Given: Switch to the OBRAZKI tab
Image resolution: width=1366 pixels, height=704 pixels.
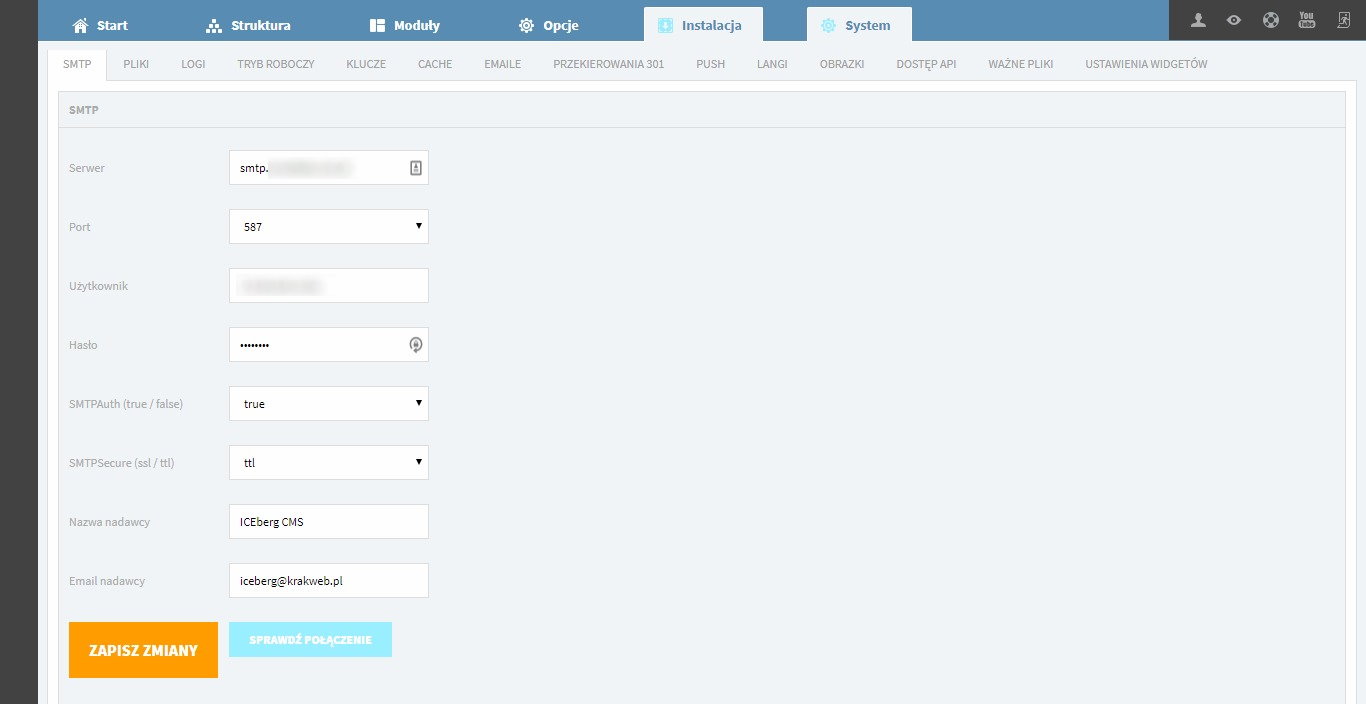Looking at the screenshot, I should [x=842, y=64].
